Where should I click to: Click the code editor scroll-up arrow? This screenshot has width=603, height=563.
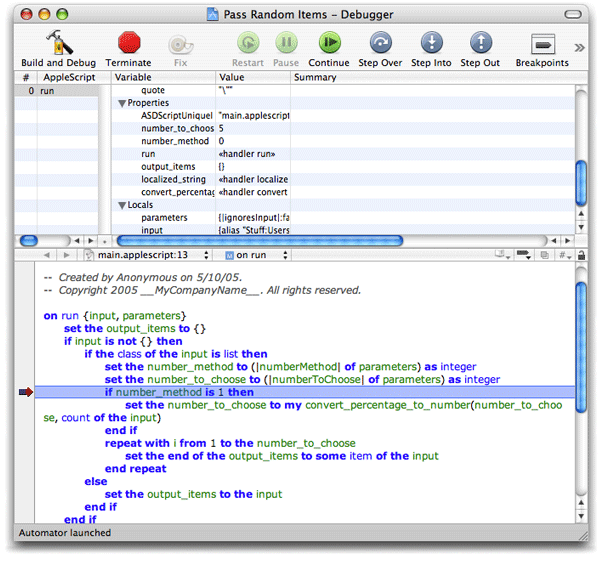click(581, 503)
